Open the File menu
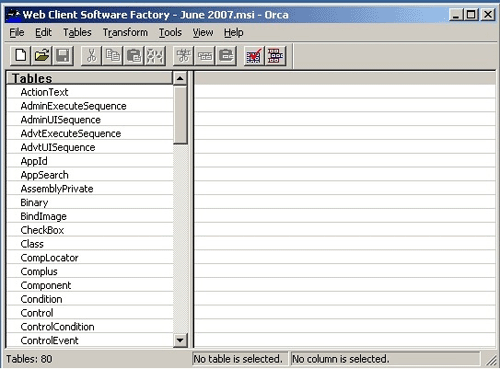The width and height of the screenshot is (500, 369). coord(17,32)
